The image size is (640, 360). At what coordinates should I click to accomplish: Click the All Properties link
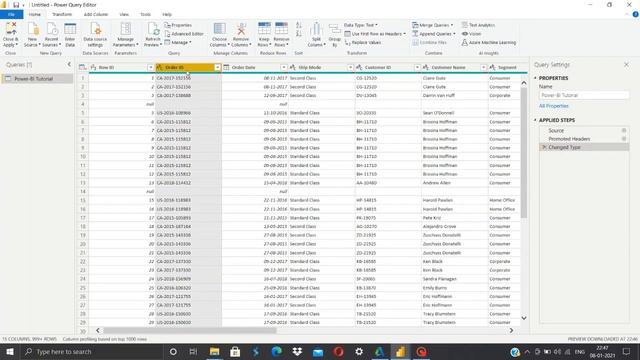[x=553, y=106]
